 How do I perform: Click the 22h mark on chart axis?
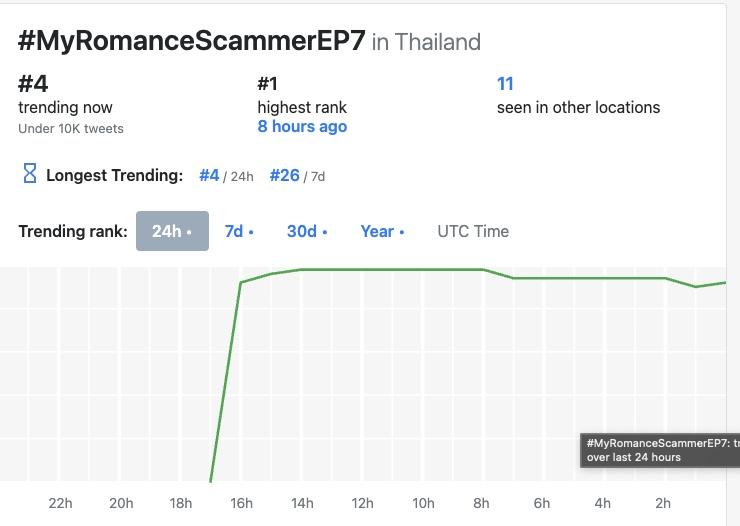click(60, 503)
